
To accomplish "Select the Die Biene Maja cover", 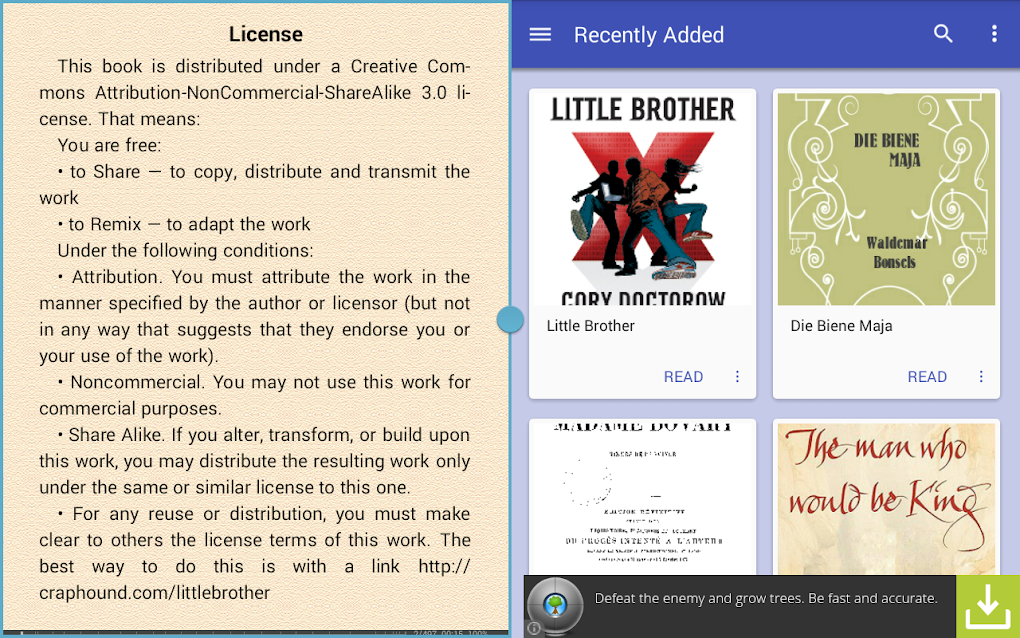I will click(x=886, y=199).
